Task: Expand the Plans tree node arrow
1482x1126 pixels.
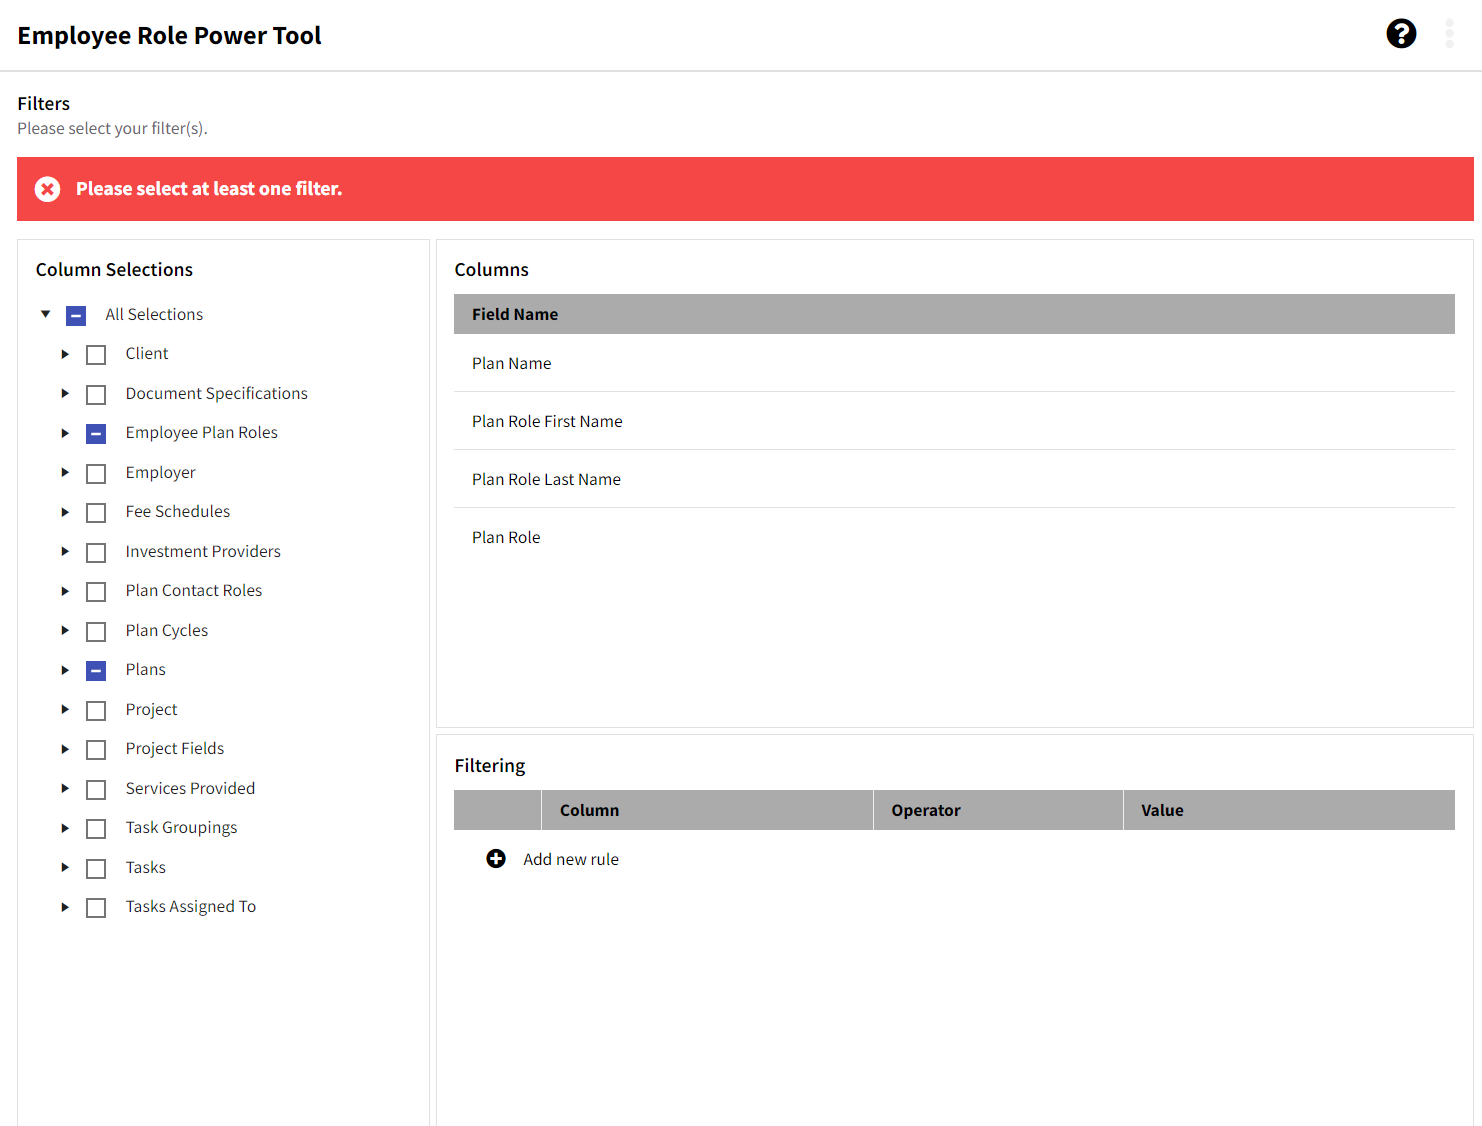Action: 65,670
